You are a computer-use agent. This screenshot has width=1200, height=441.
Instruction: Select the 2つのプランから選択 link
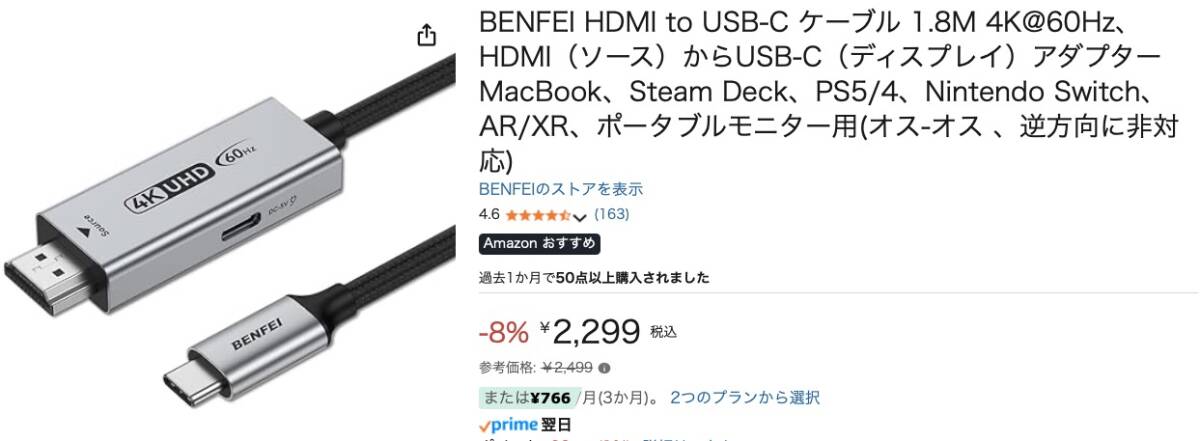745,397
